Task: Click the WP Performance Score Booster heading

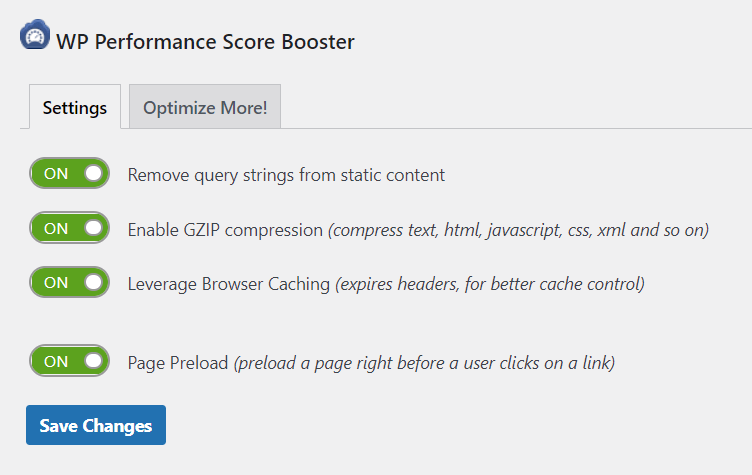Action: pos(205,42)
